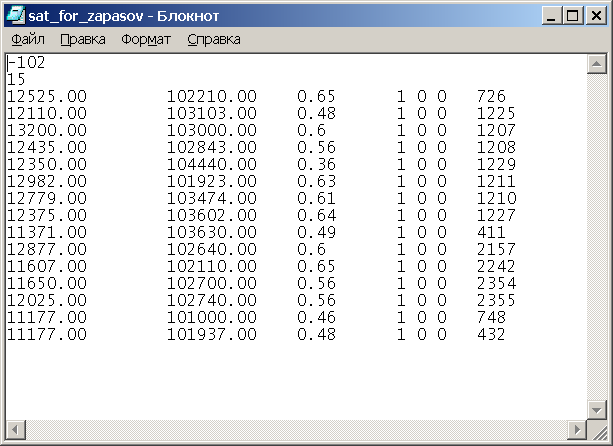Click the number 2354
The image size is (613, 446).
coord(496,283)
